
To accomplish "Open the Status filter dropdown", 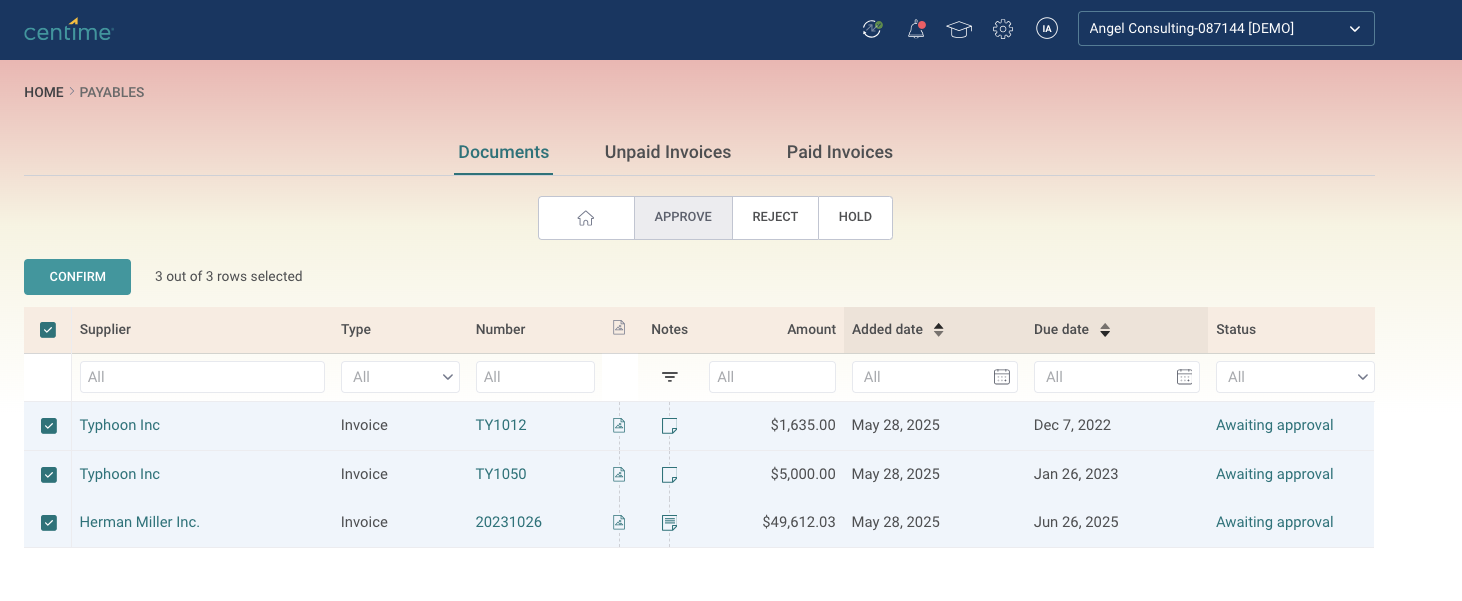I will (1295, 377).
